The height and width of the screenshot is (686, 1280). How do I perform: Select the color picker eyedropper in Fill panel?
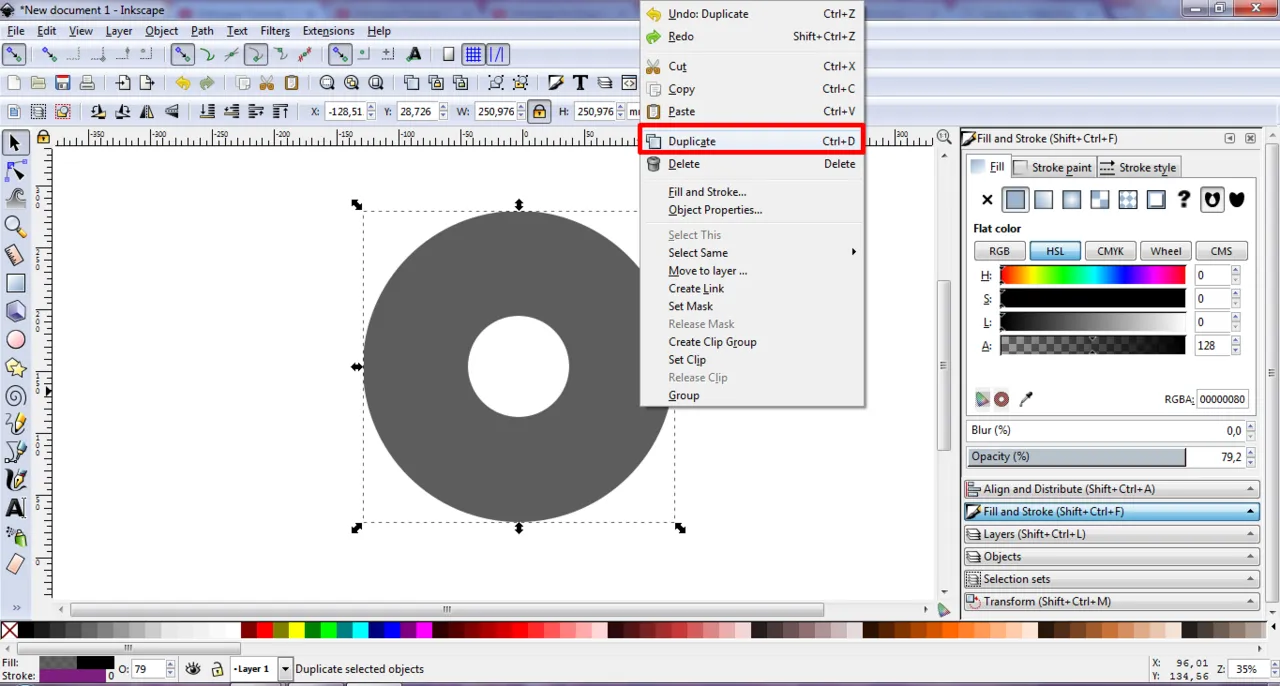1025,399
